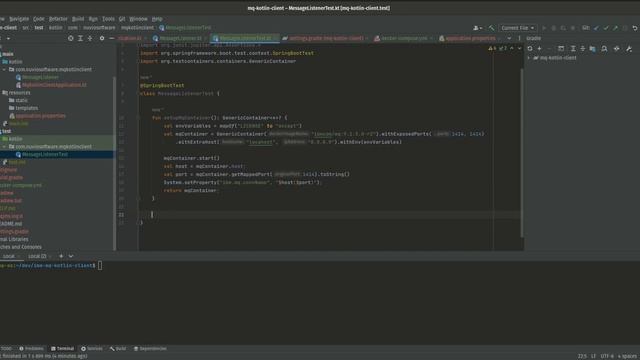Click Execute Gradle Task icon
Image resolution: width=640 pixels, height=360 pixels.
pos(561,49)
